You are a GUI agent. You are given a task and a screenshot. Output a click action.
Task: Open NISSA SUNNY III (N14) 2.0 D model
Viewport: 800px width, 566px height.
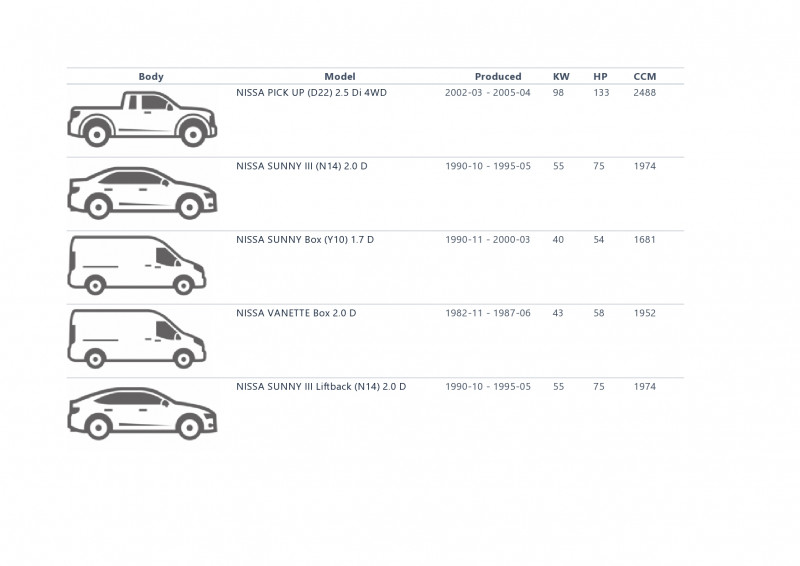(x=302, y=166)
